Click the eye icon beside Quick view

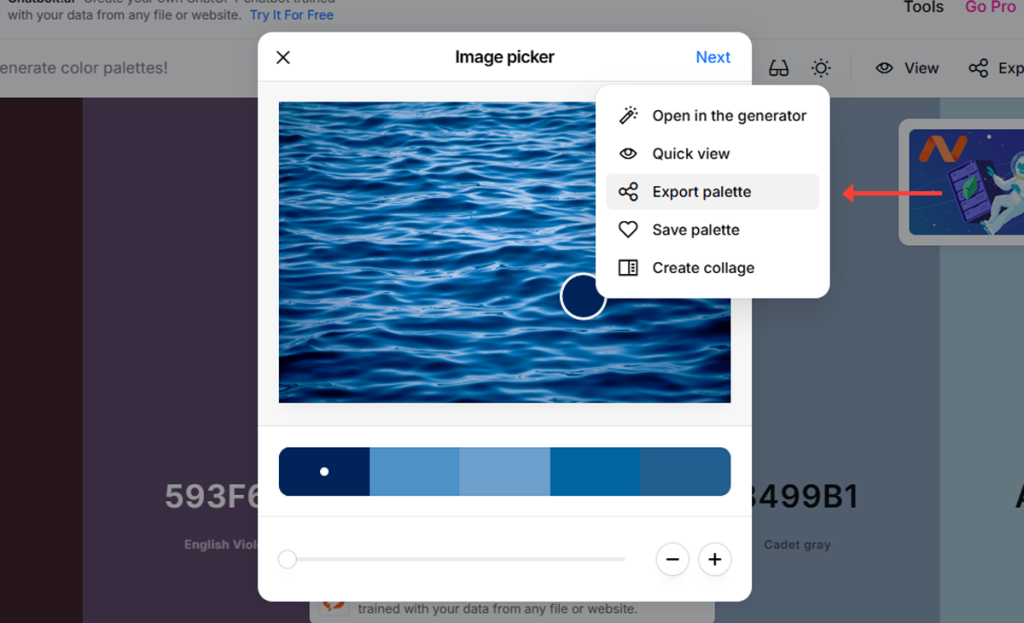click(x=628, y=153)
